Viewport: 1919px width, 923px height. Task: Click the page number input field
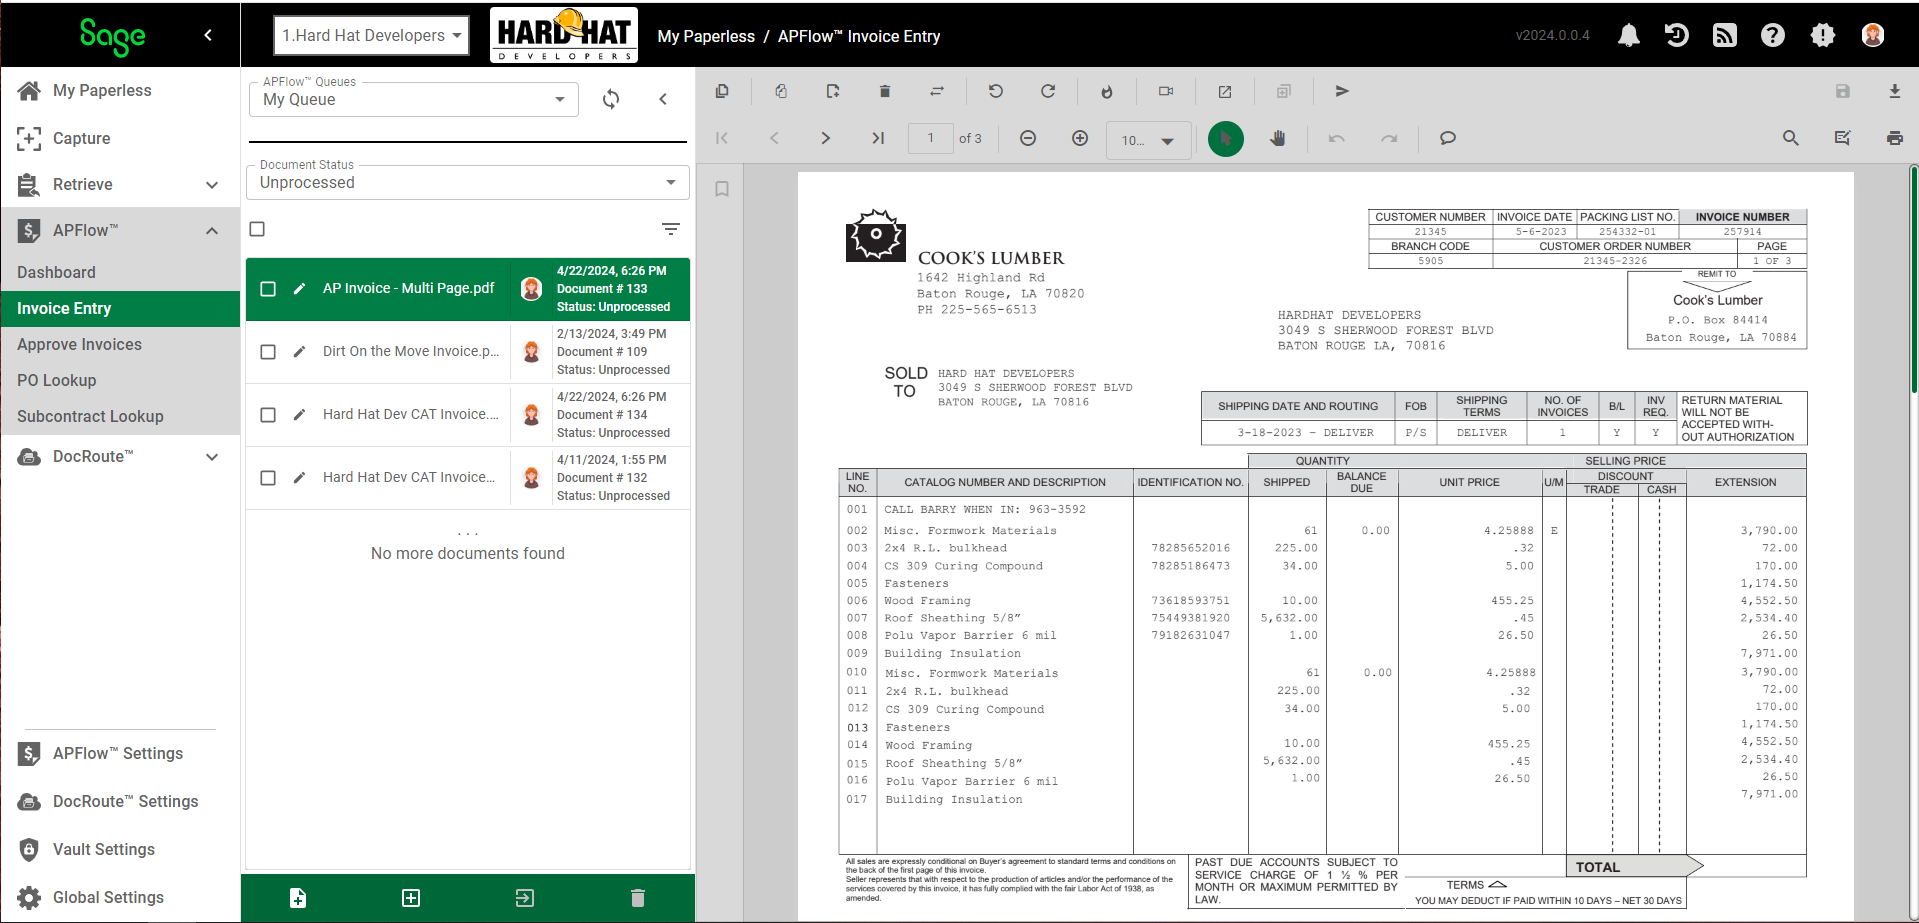(x=930, y=138)
